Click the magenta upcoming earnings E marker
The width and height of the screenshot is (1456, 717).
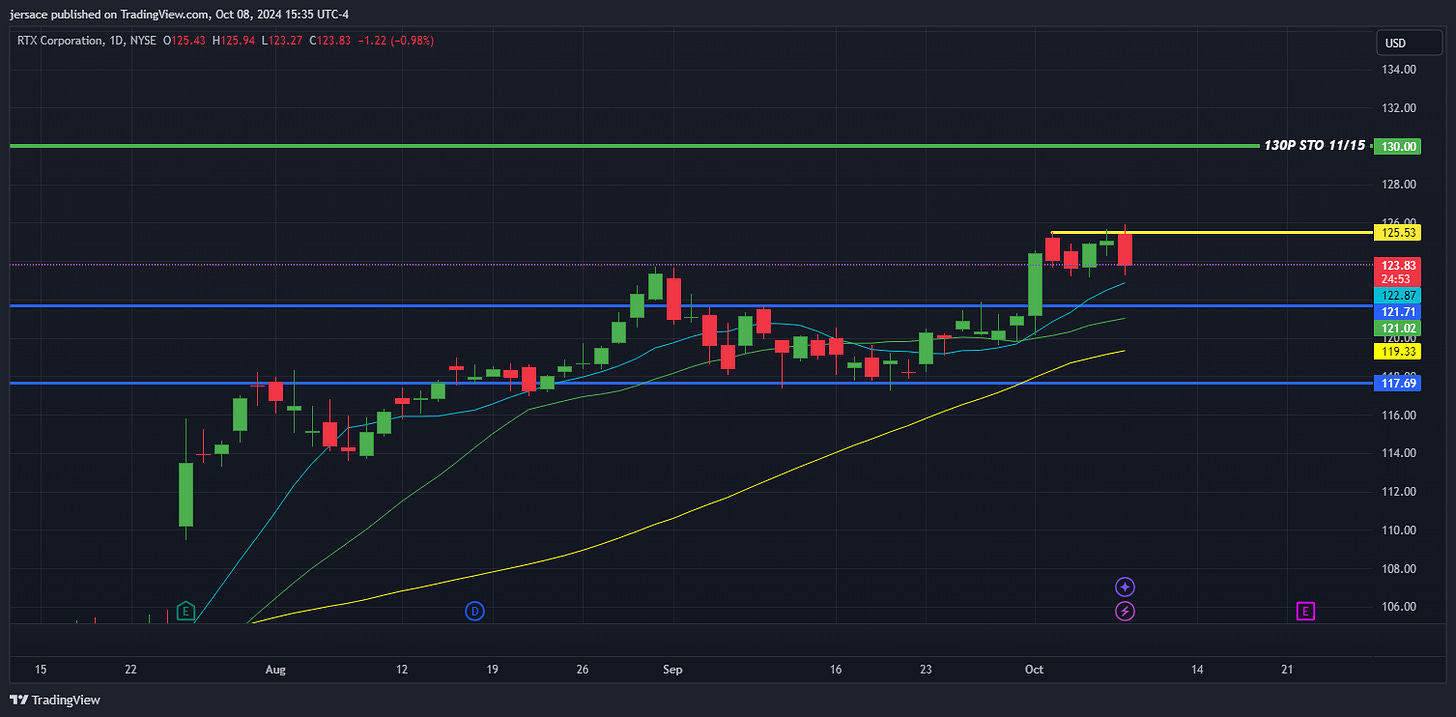click(1305, 610)
